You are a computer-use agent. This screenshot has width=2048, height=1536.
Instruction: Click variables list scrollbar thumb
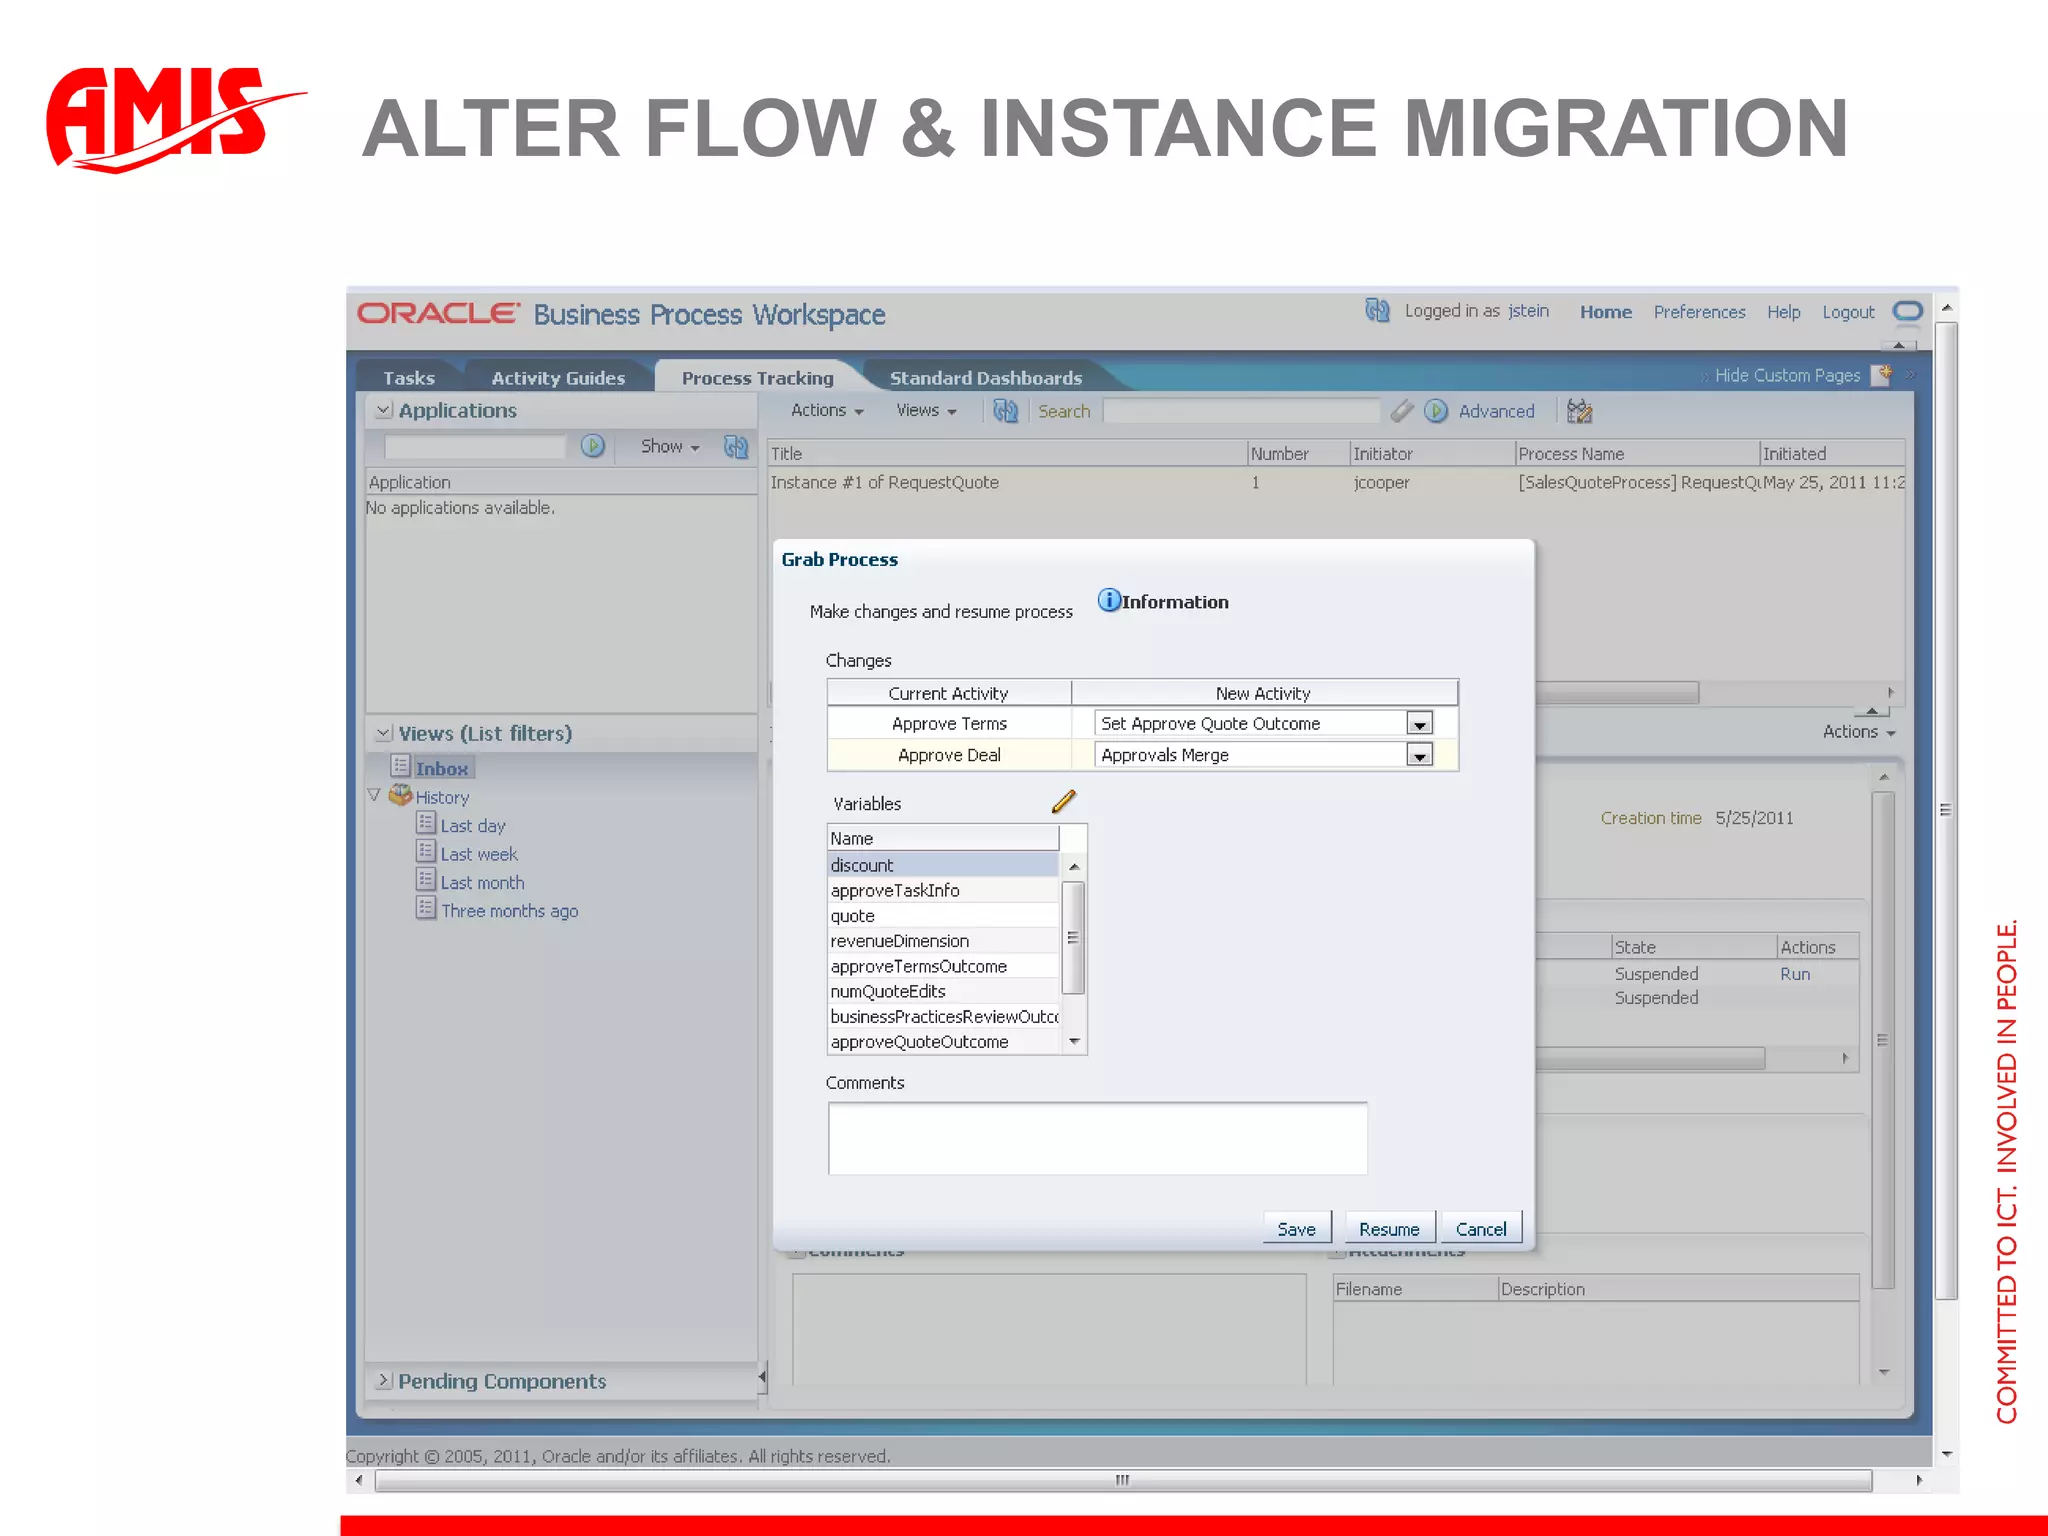click(x=1073, y=938)
